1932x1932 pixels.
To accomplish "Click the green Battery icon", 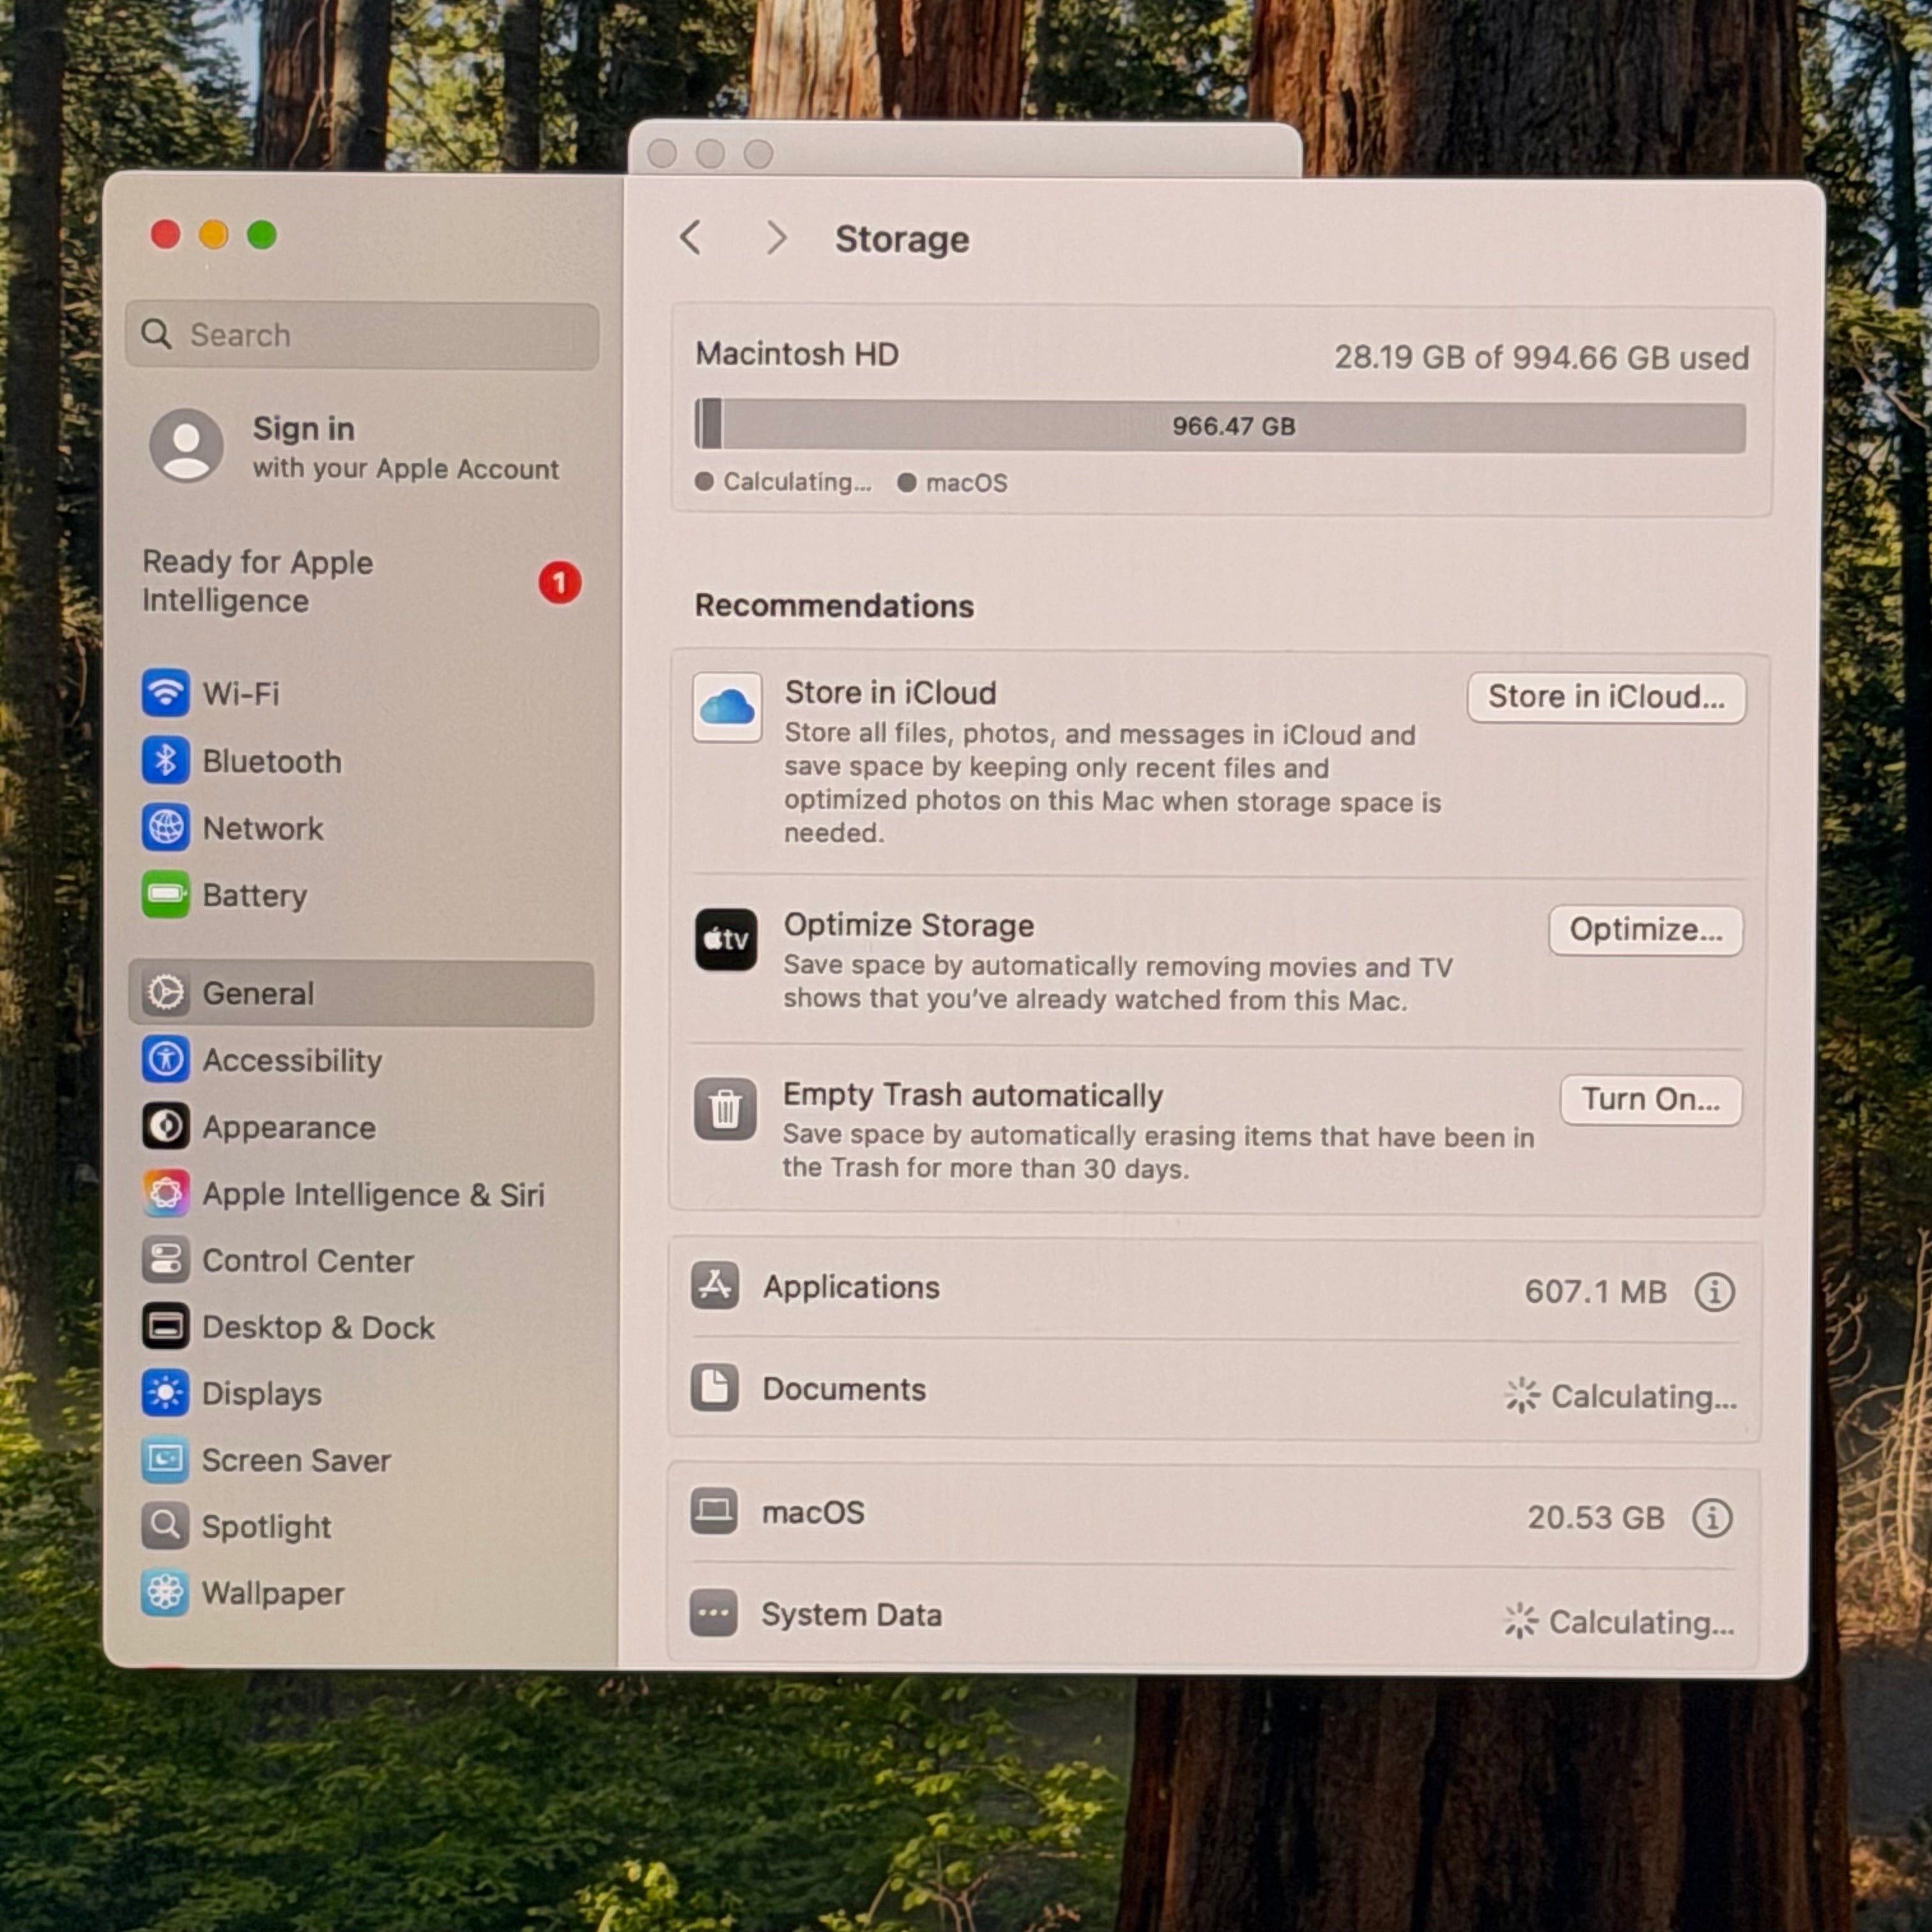I will point(165,895).
